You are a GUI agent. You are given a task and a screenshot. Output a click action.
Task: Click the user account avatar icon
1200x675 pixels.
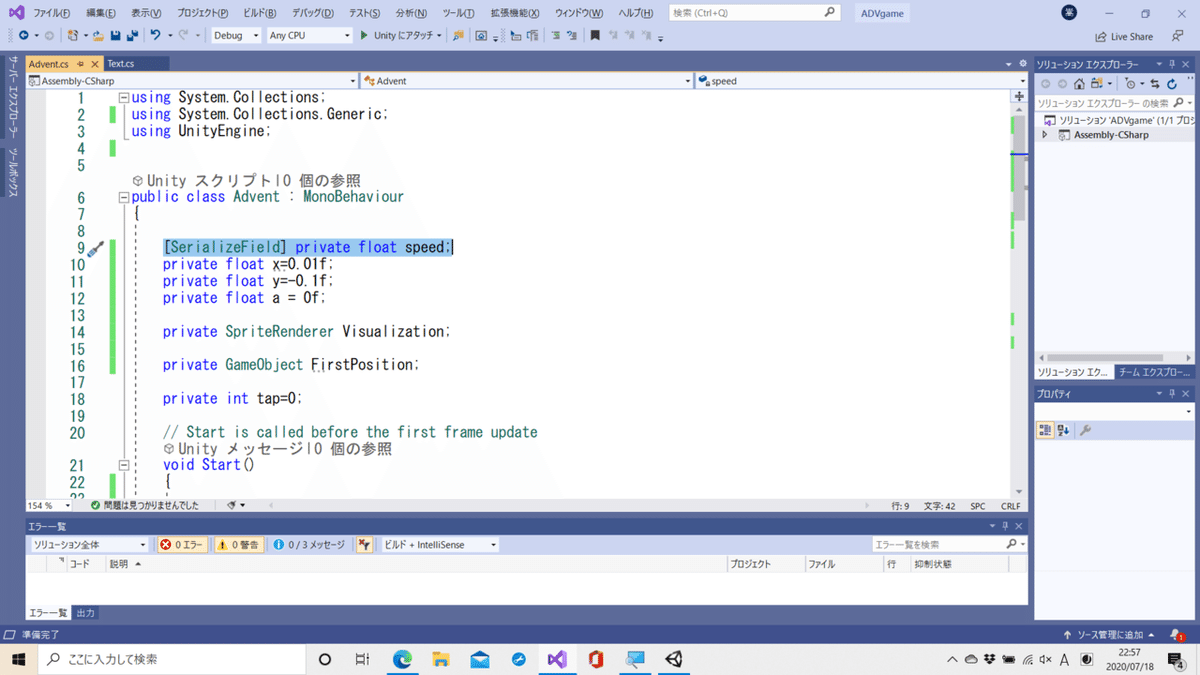coord(1069,12)
